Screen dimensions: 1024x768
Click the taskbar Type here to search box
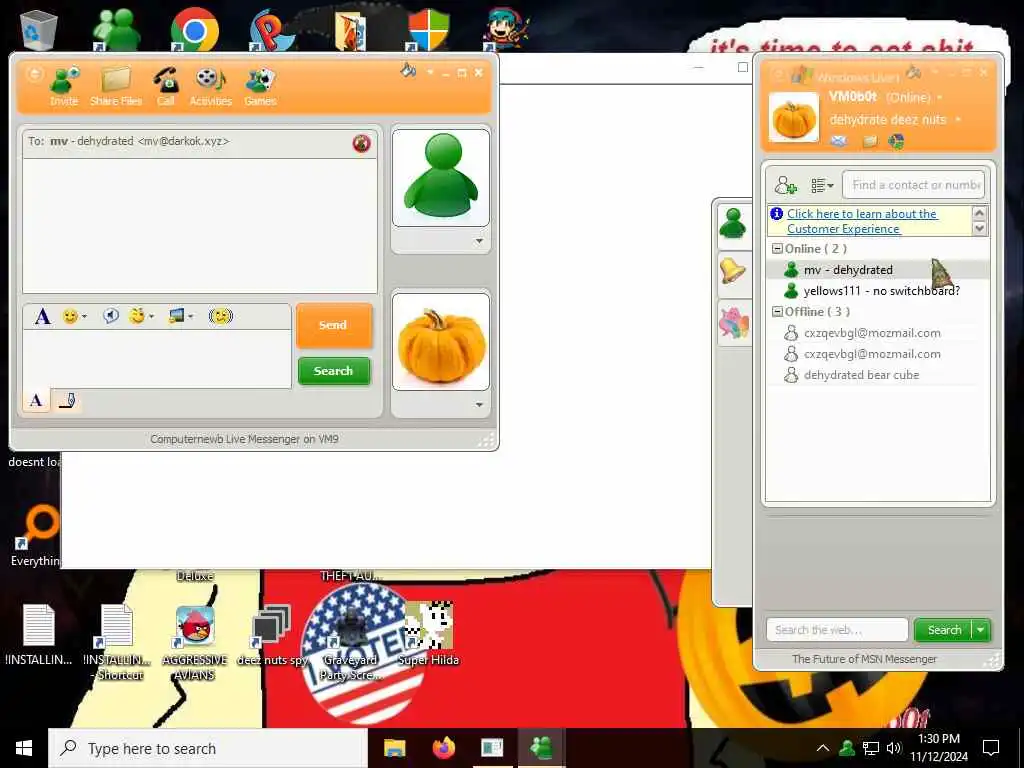tap(208, 748)
